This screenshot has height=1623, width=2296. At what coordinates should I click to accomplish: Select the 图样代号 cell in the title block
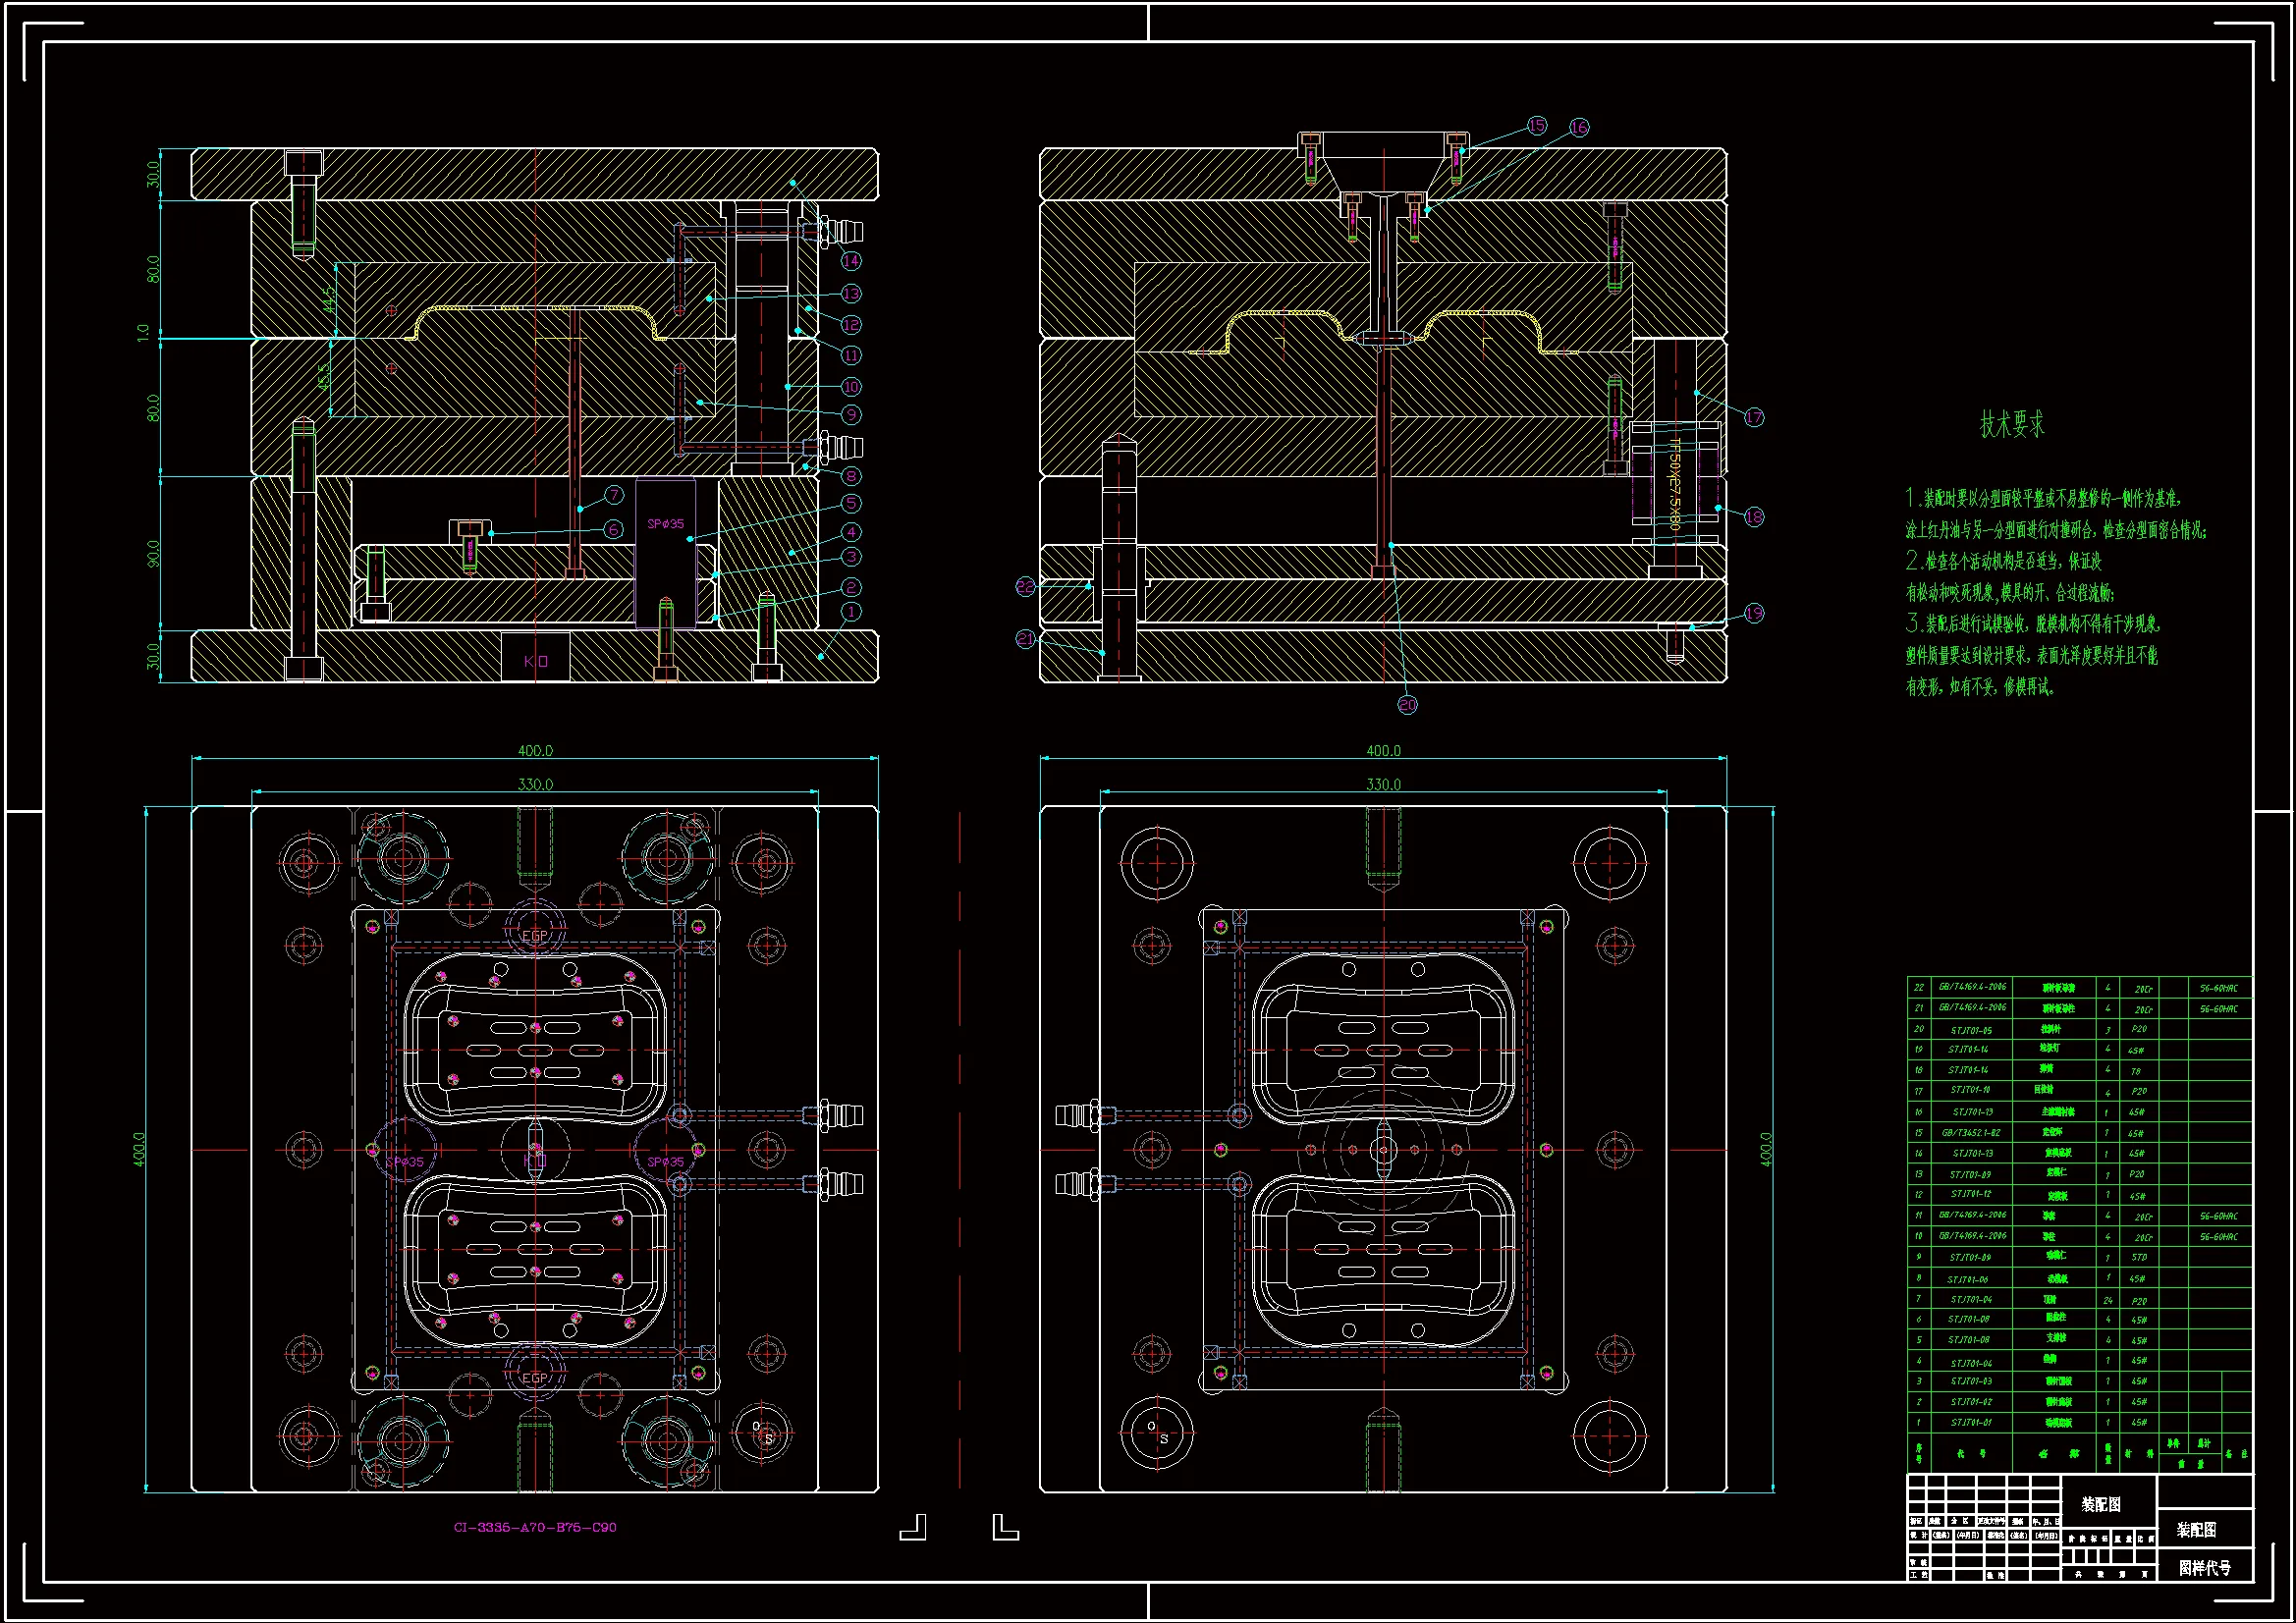click(x=2205, y=1568)
